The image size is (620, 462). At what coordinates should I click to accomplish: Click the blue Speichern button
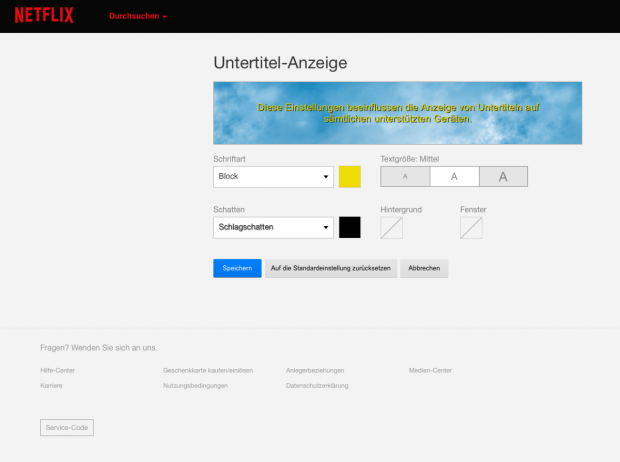(237, 269)
